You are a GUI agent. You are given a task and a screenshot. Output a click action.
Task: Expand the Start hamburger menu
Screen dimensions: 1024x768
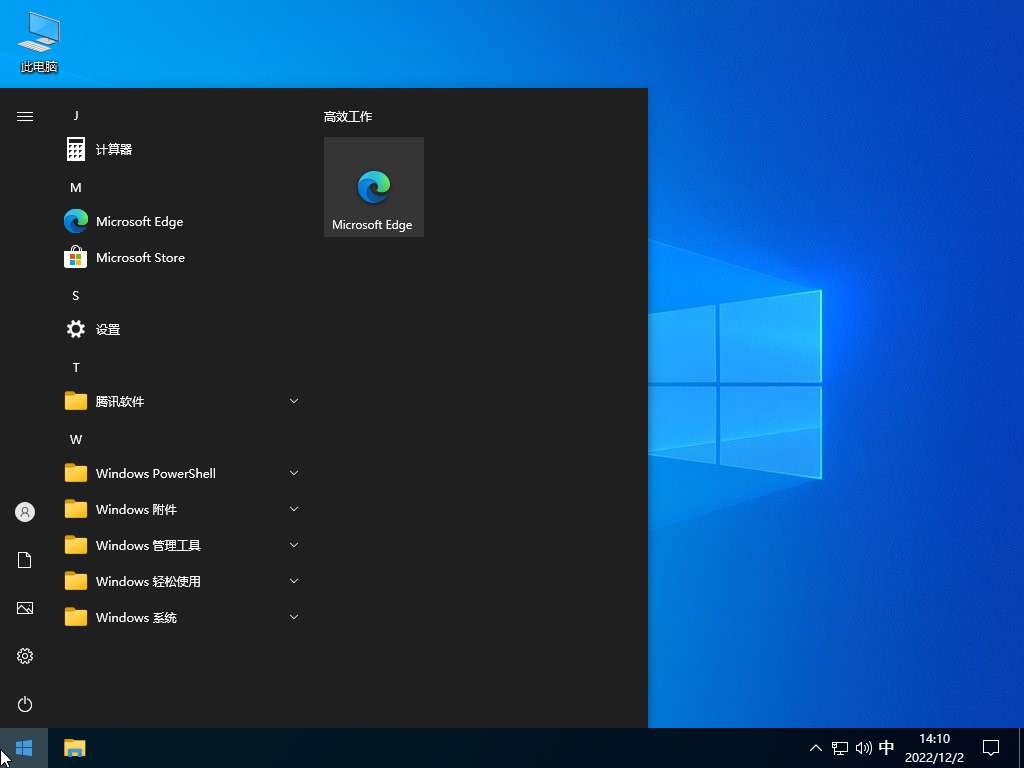coord(25,116)
